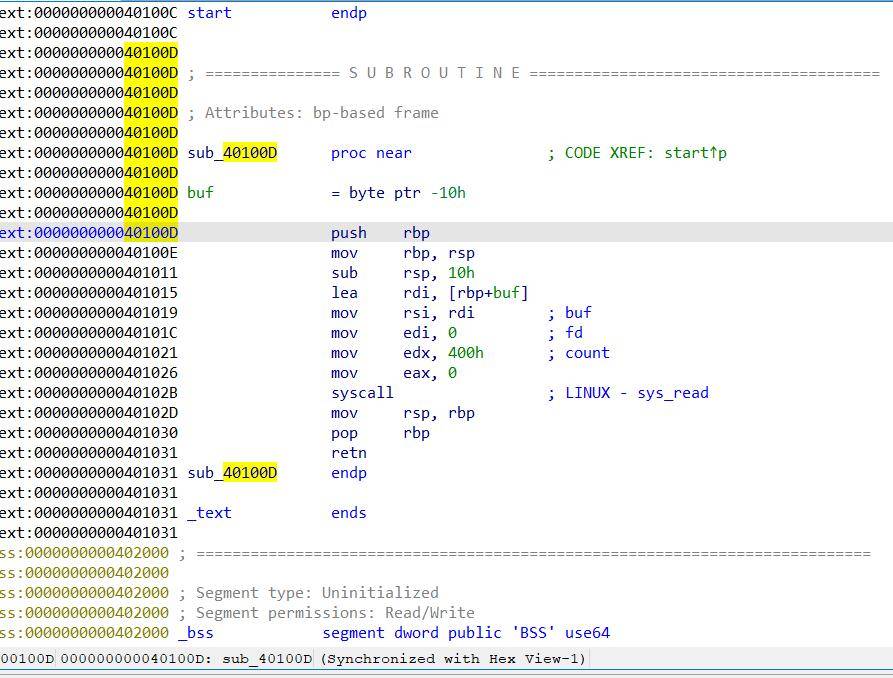The width and height of the screenshot is (893, 678).
Task: Click the "Attributes: bp-based frame" comment
Action: [321, 113]
